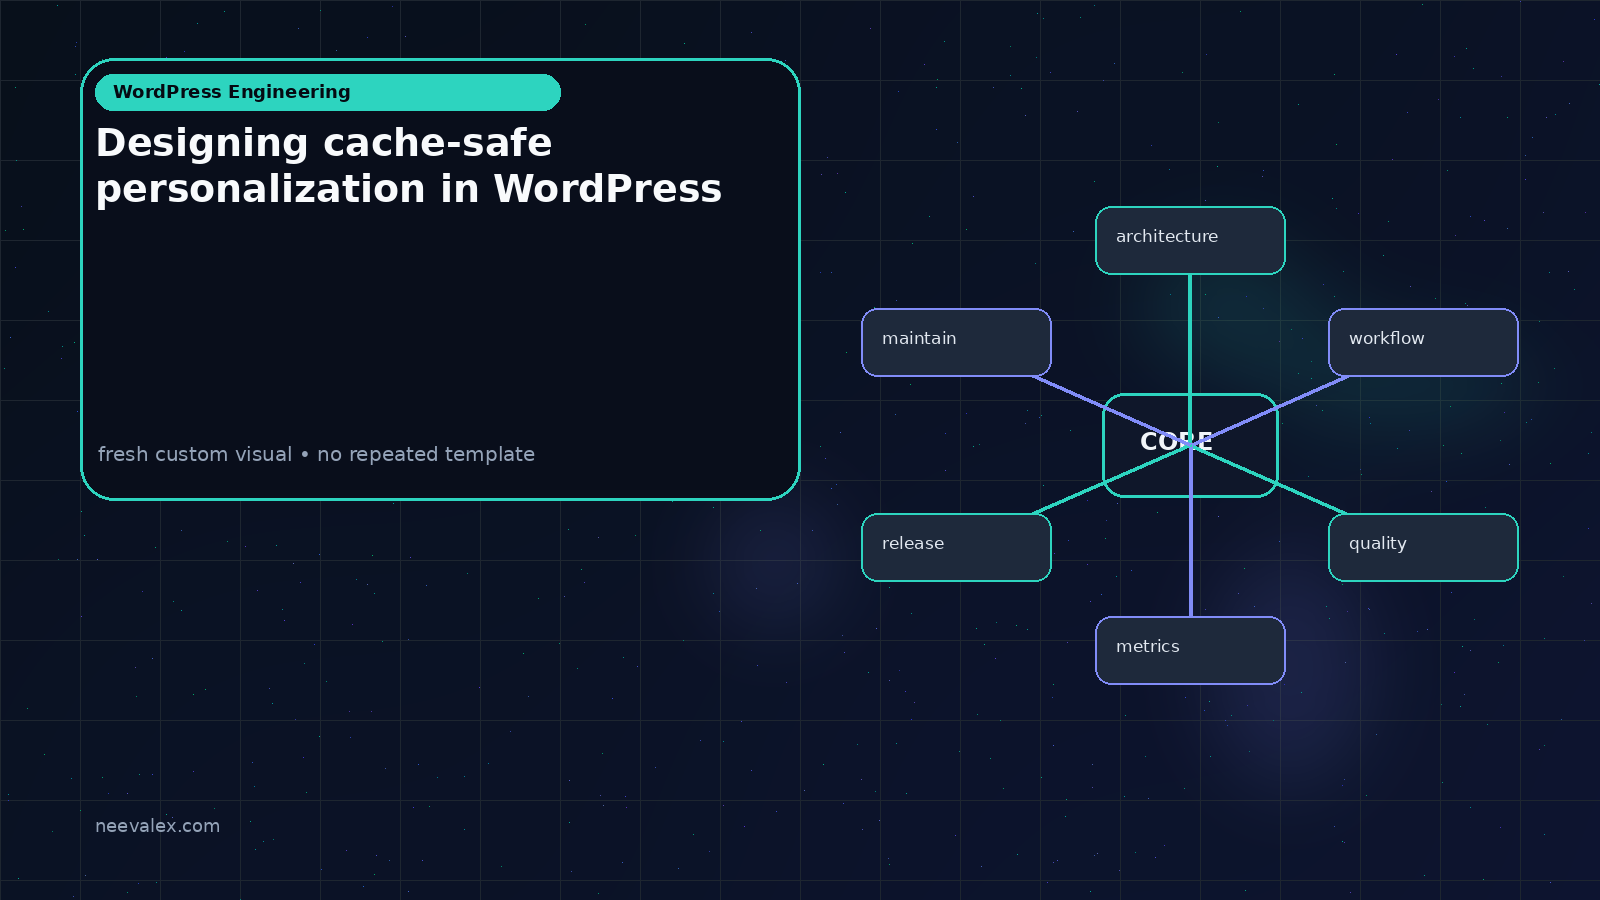Select the maintain node
1600x900 pixels.
956,342
